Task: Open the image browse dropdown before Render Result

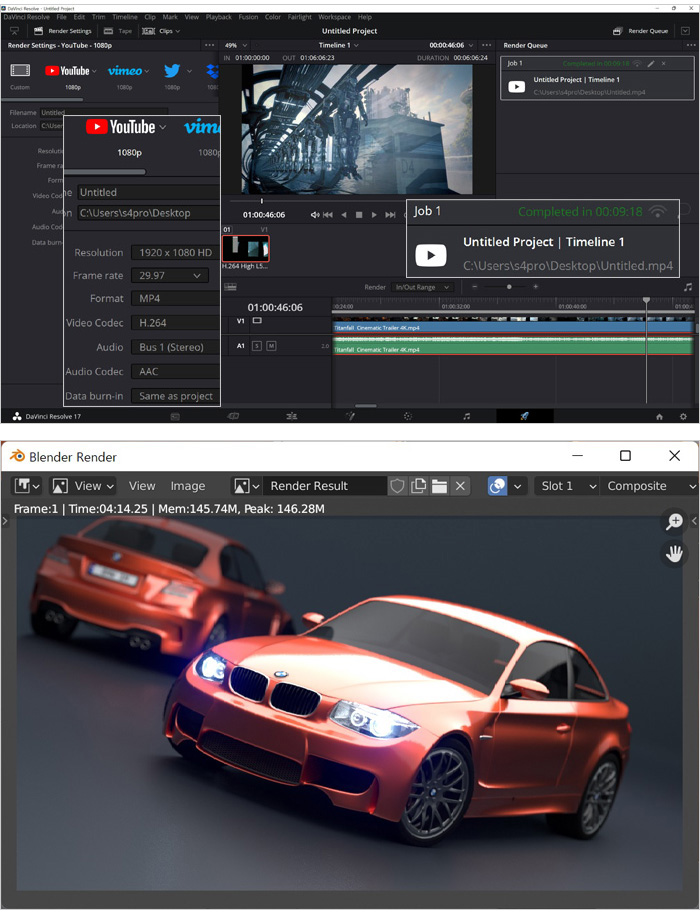Action: 246,486
